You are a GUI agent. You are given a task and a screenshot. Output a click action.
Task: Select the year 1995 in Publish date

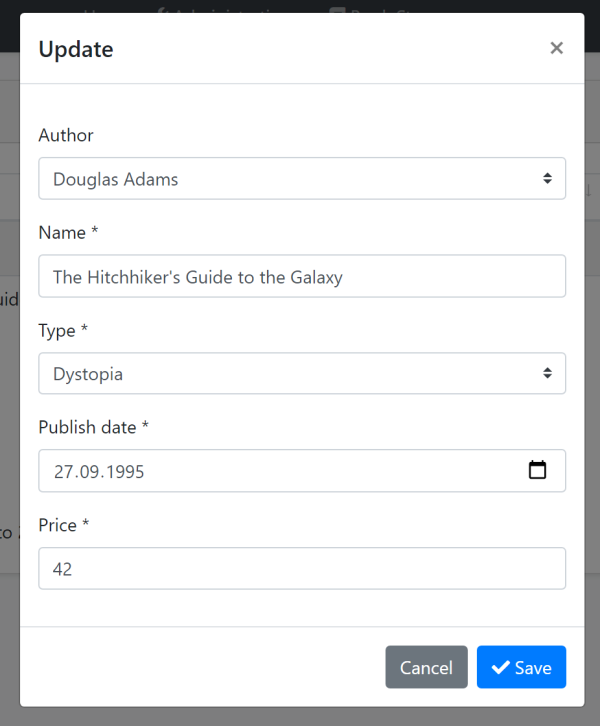123,471
